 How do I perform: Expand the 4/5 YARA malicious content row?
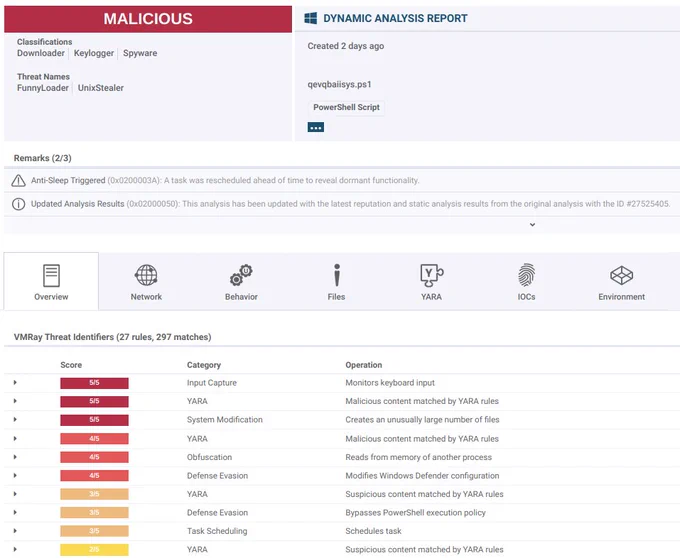(x=15, y=438)
